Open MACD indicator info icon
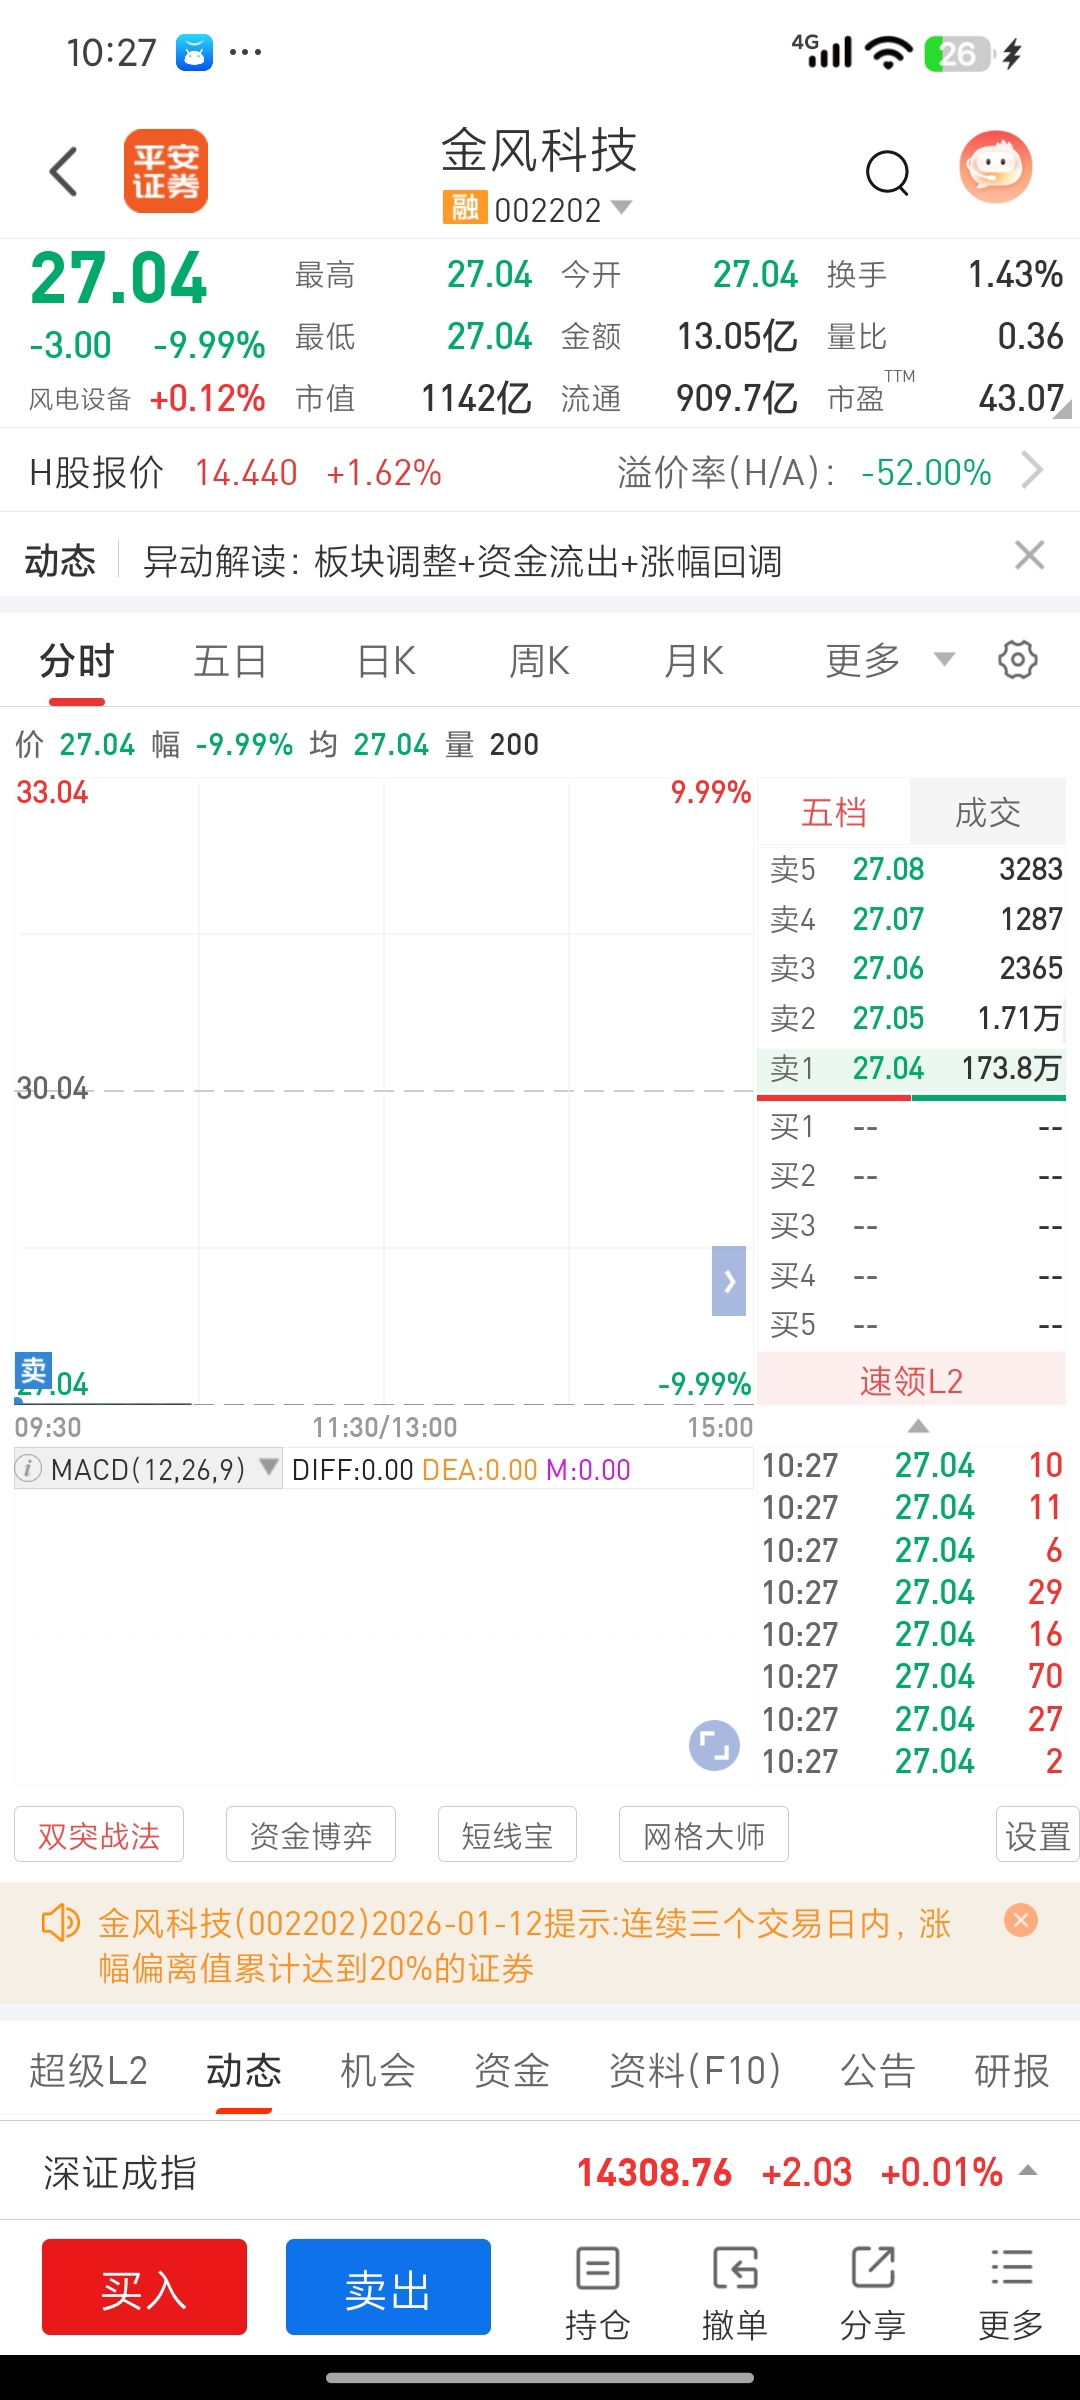 pyautogui.click(x=30, y=1469)
